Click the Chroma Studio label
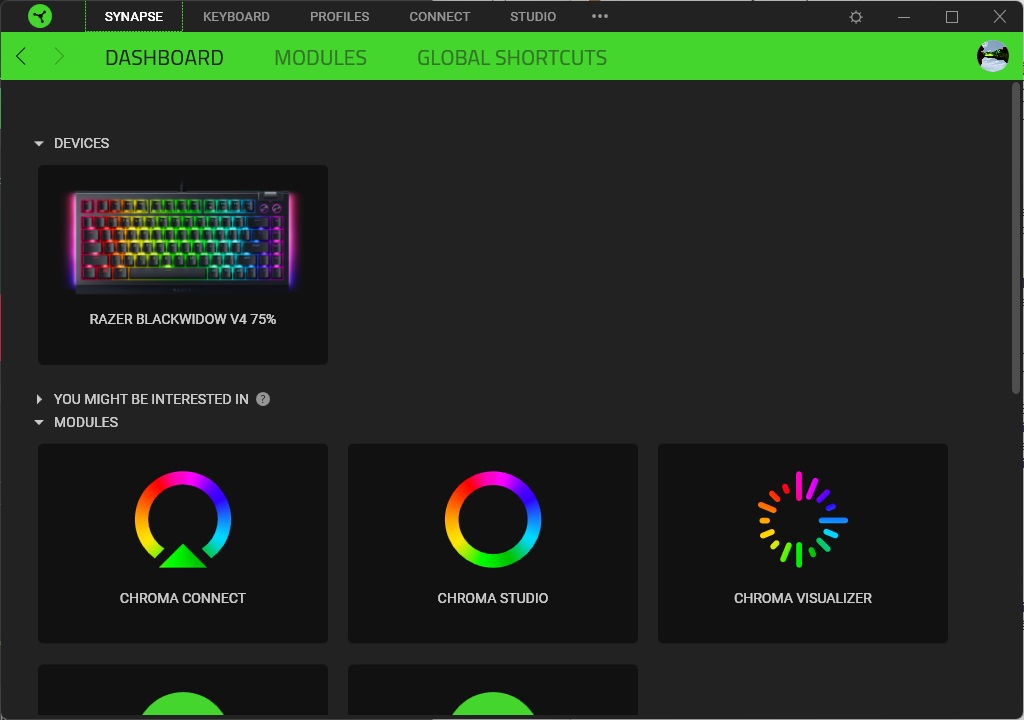1024x720 pixels. point(493,598)
